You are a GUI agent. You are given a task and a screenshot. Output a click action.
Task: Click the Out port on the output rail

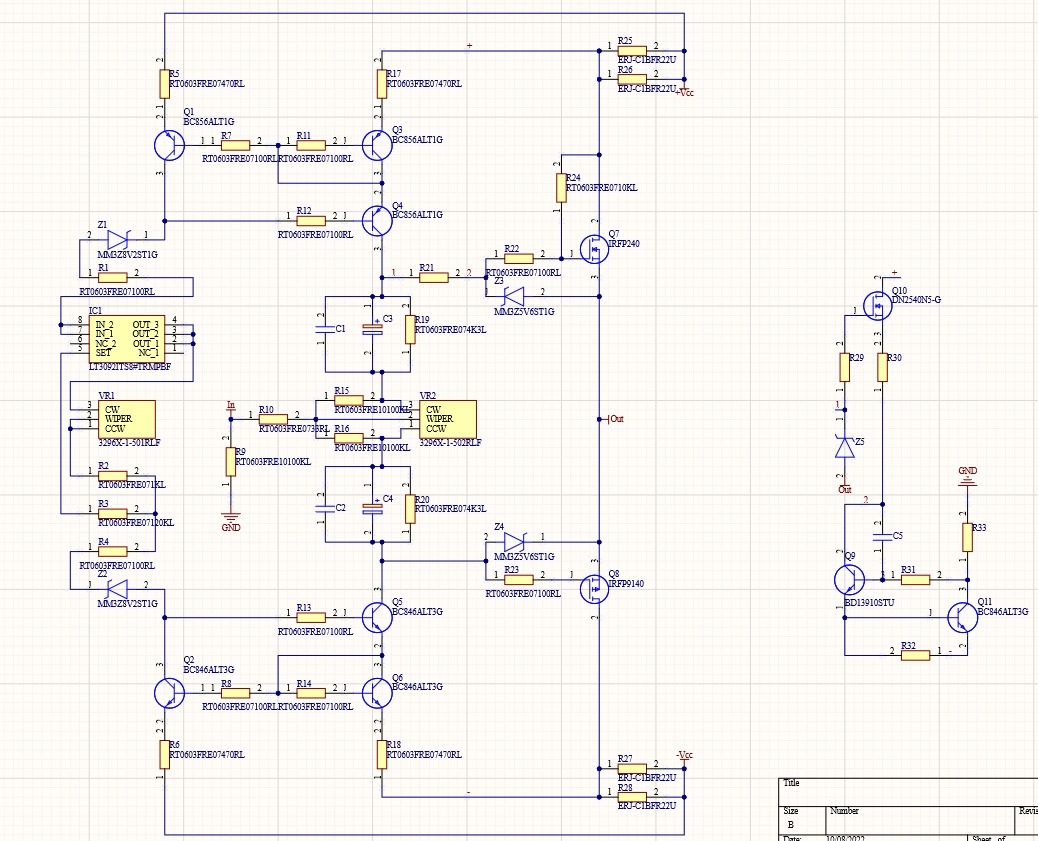point(616,419)
